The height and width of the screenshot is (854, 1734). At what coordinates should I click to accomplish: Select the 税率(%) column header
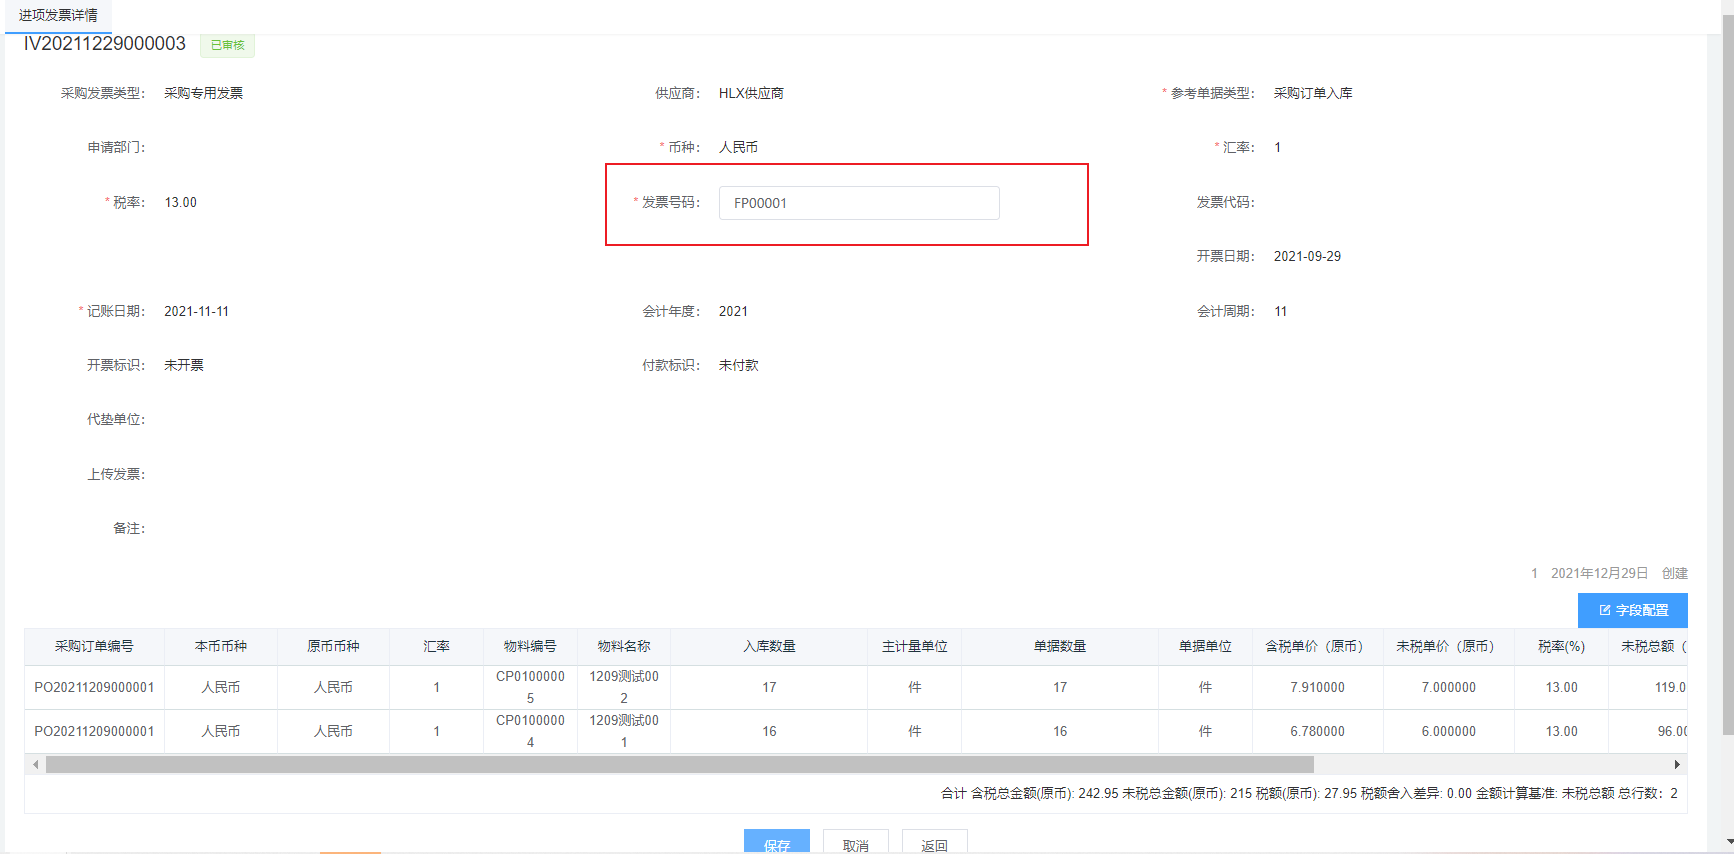1561,647
